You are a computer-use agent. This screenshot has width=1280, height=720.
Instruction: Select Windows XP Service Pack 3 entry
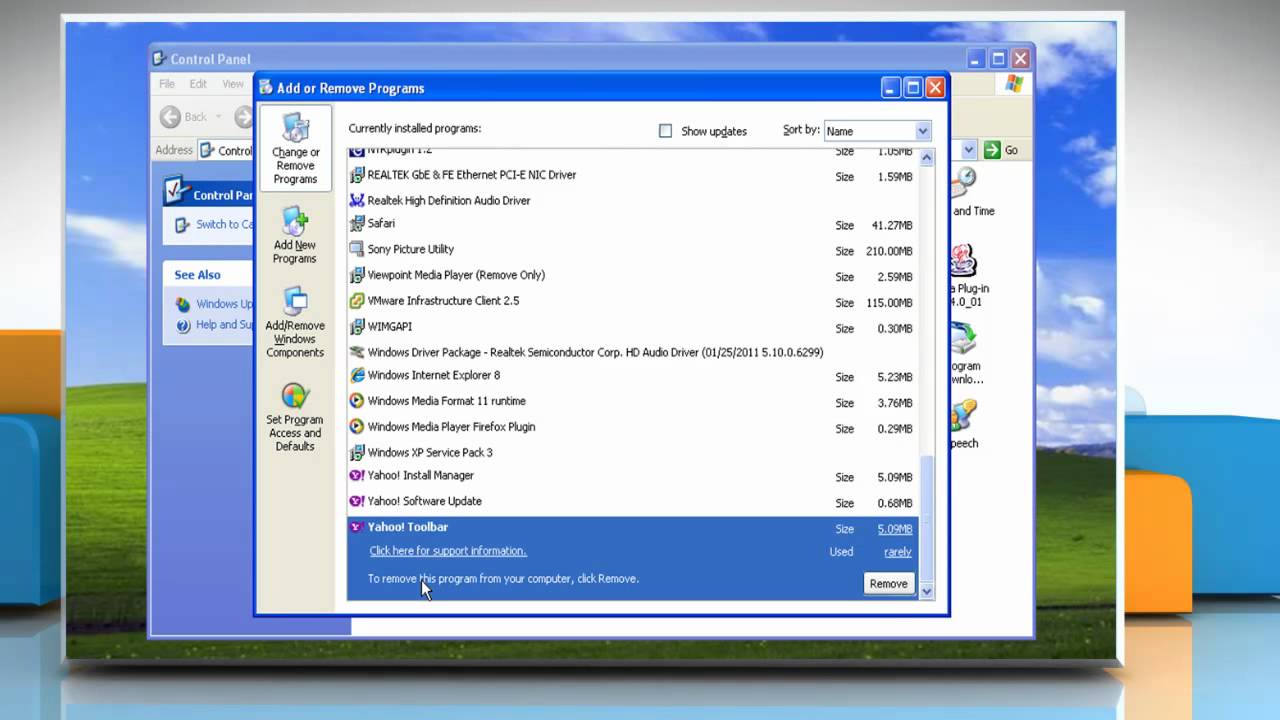(632, 453)
